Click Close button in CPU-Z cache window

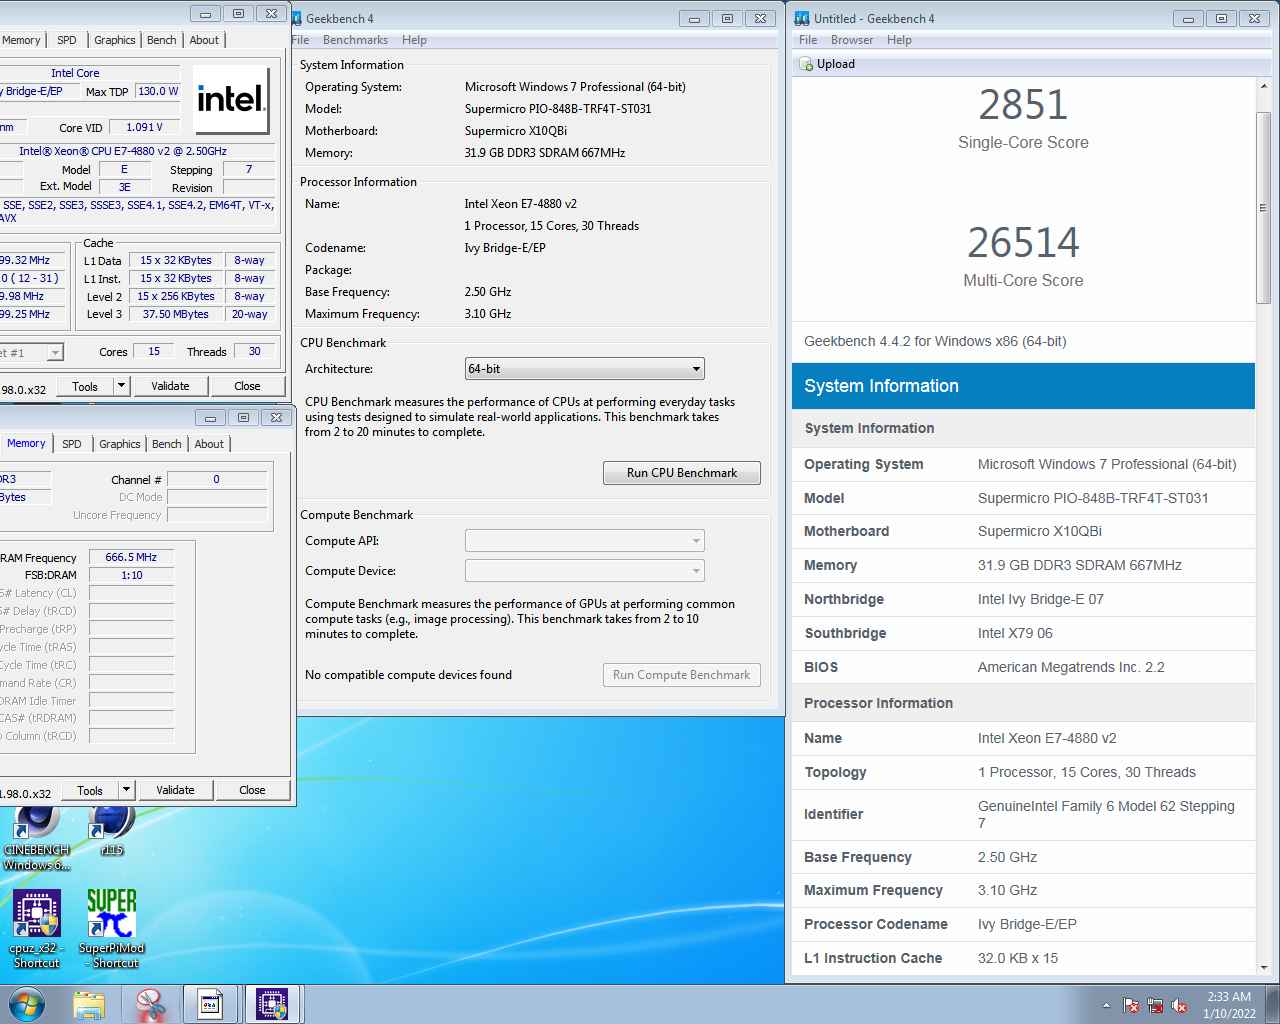pos(247,386)
